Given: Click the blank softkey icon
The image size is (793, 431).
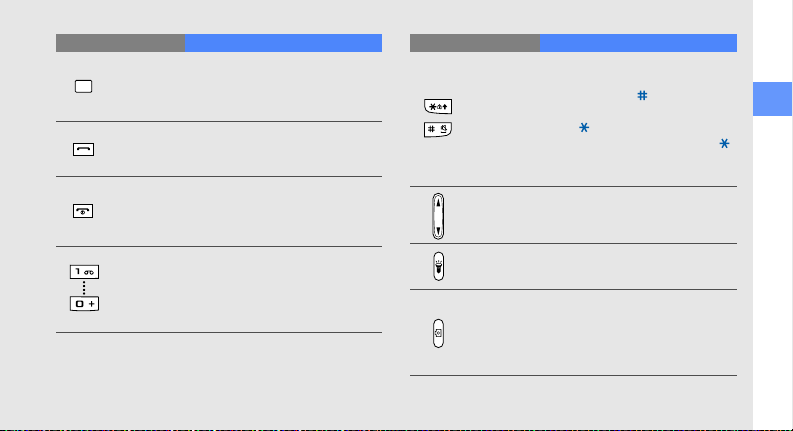Looking at the screenshot, I should (x=83, y=87).
